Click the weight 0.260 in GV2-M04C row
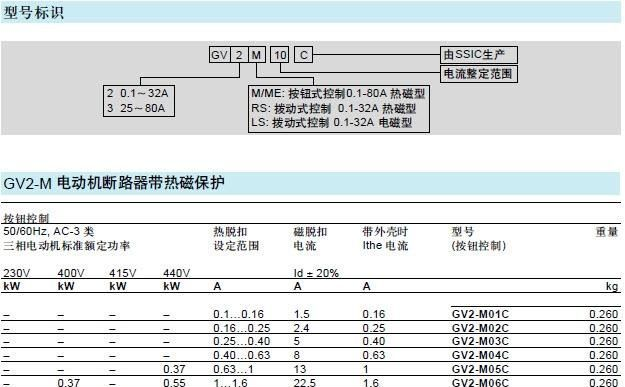Image resolution: width=625 pixels, height=387 pixels. pos(604,355)
